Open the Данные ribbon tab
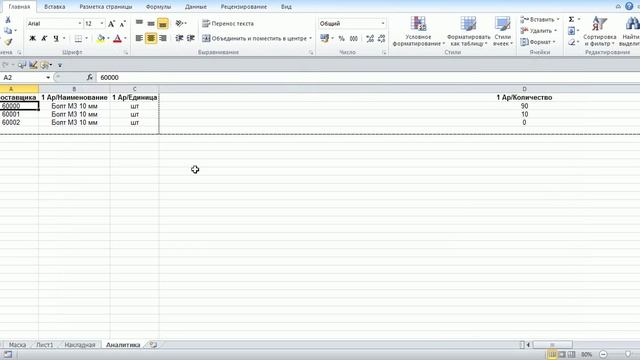 pos(196,7)
